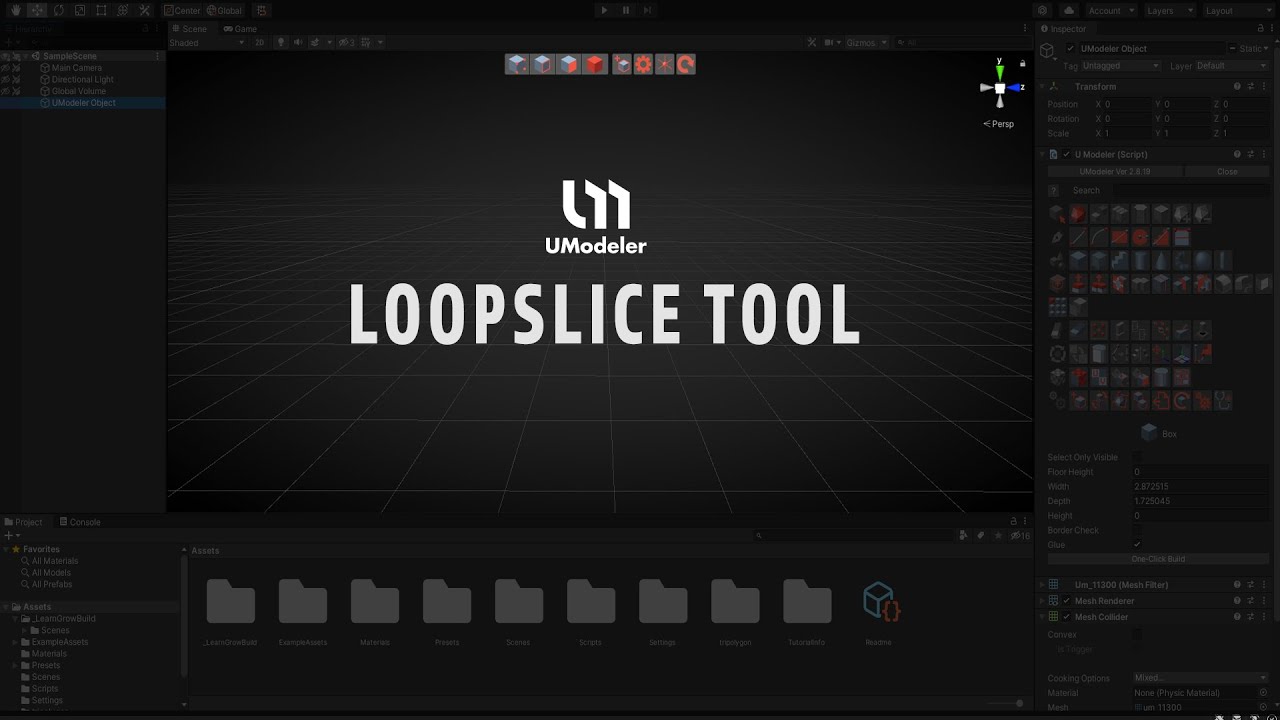Viewport: 1280px width, 720px height.
Task: Select the Hand tool in top toolbar
Action: point(15,10)
